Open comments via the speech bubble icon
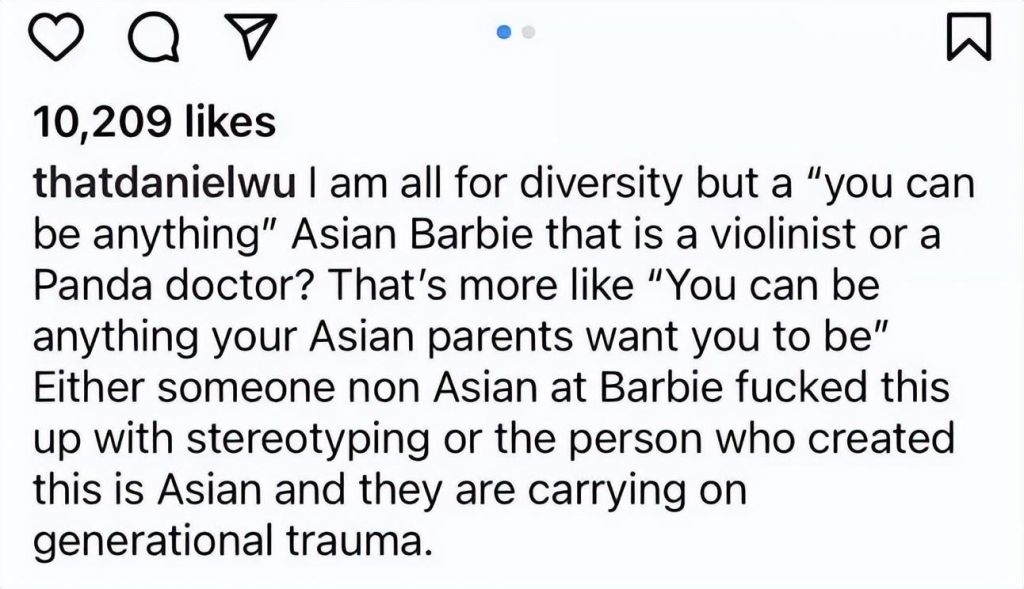Viewport: 1024px width, 589px height. (x=154, y=37)
